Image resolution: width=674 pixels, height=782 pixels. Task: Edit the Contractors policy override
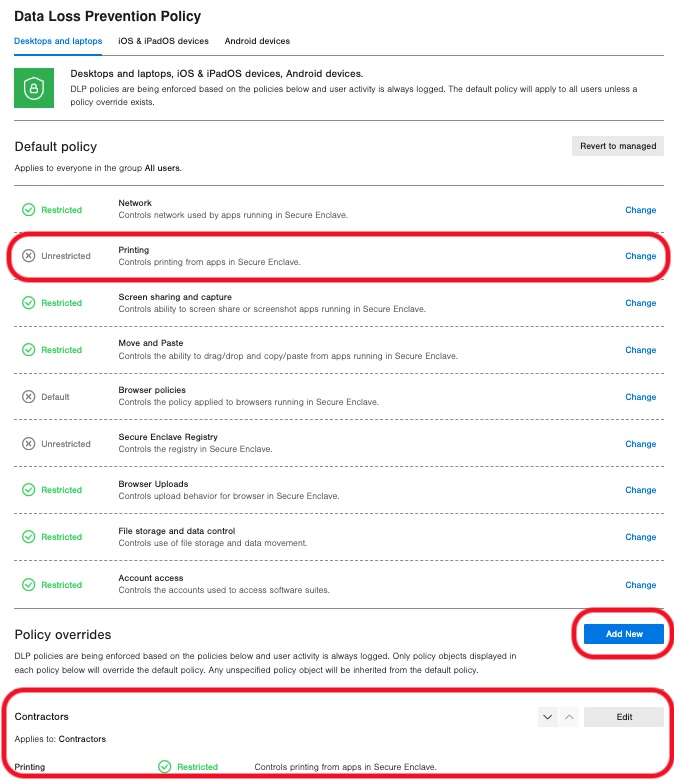(624, 717)
